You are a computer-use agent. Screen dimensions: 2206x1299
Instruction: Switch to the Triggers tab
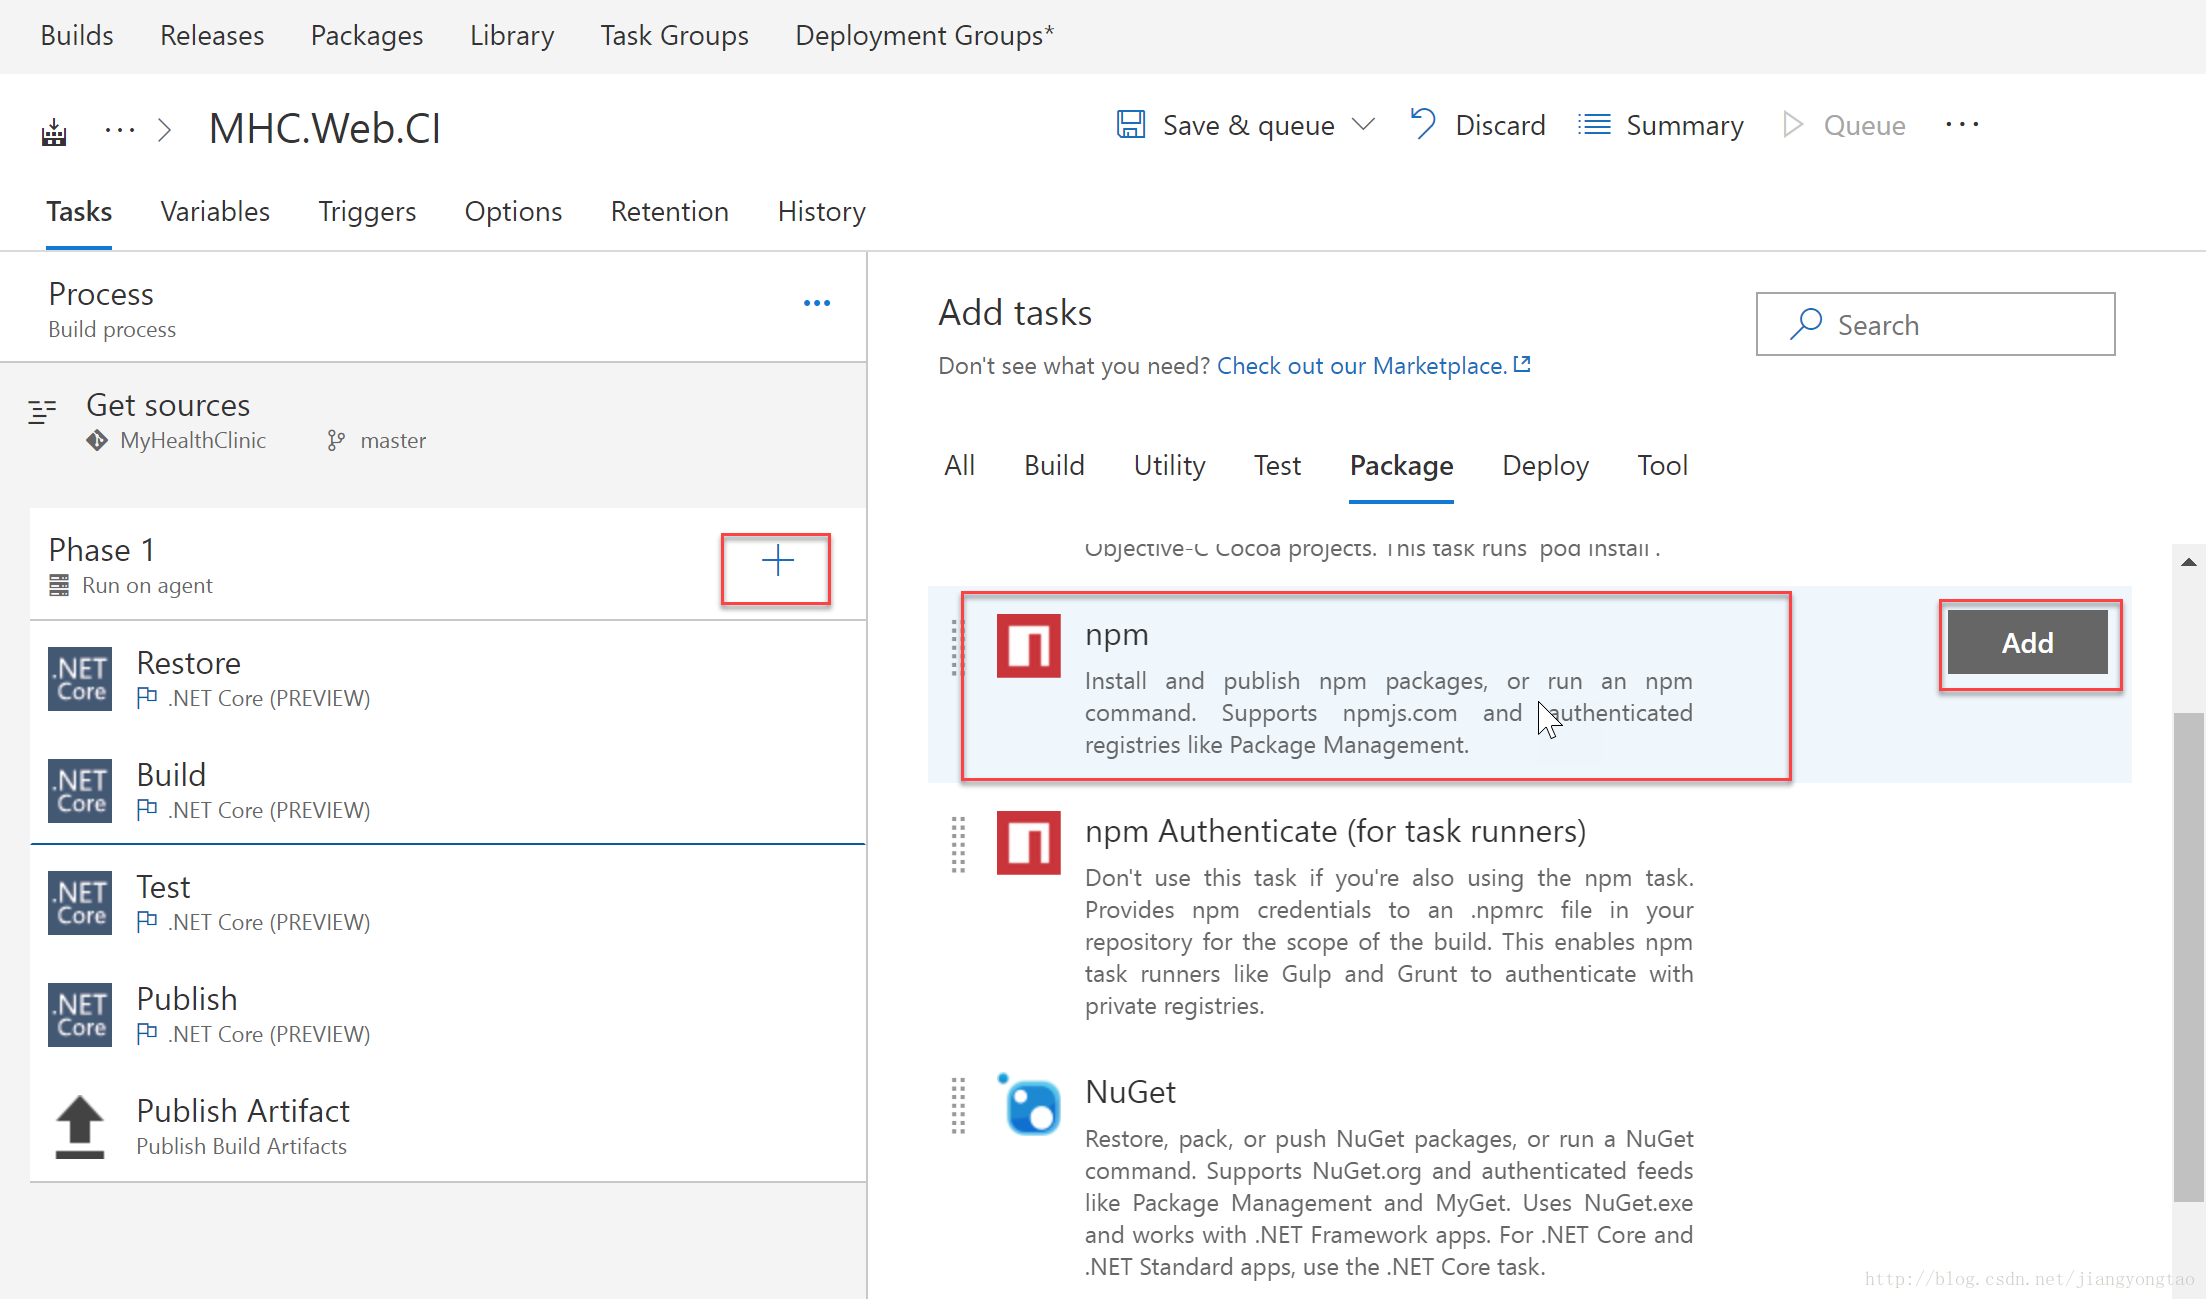[367, 211]
